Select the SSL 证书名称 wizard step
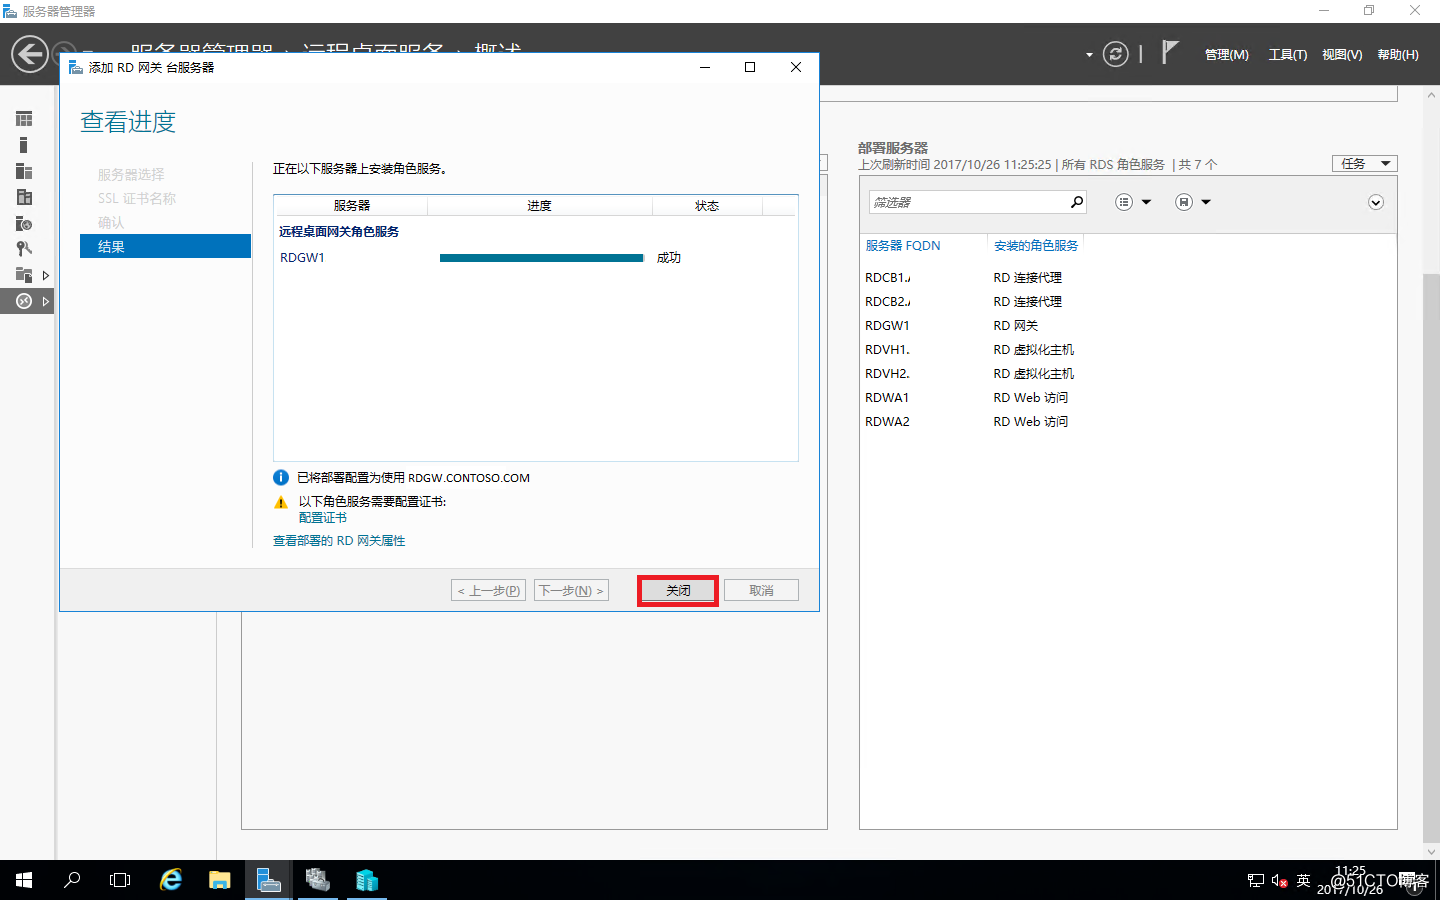This screenshot has width=1440, height=900. point(137,198)
